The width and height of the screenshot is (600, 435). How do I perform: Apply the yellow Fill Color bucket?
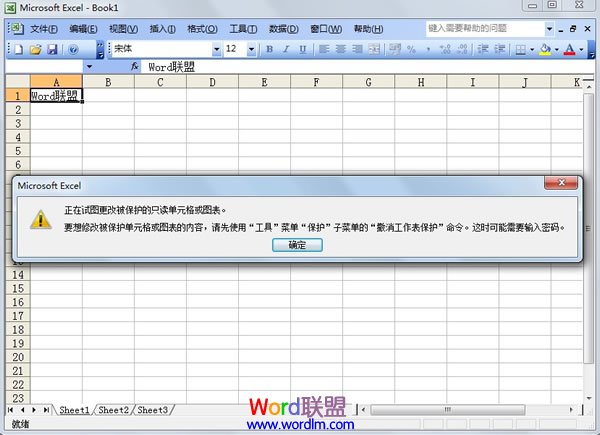click(545, 49)
